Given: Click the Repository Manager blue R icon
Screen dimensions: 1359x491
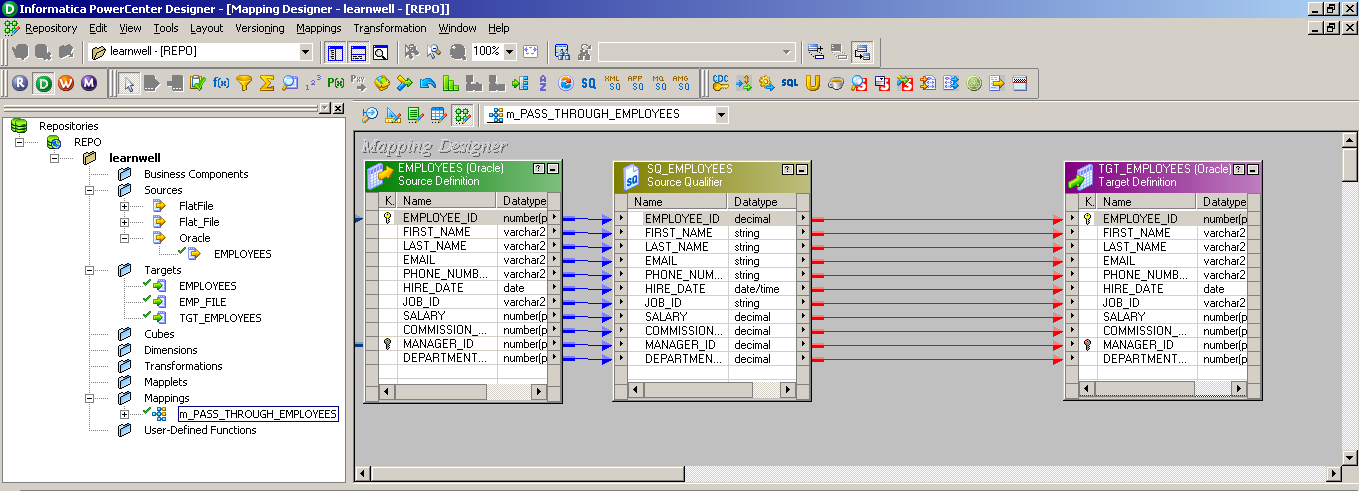Looking at the screenshot, I should (x=20, y=83).
